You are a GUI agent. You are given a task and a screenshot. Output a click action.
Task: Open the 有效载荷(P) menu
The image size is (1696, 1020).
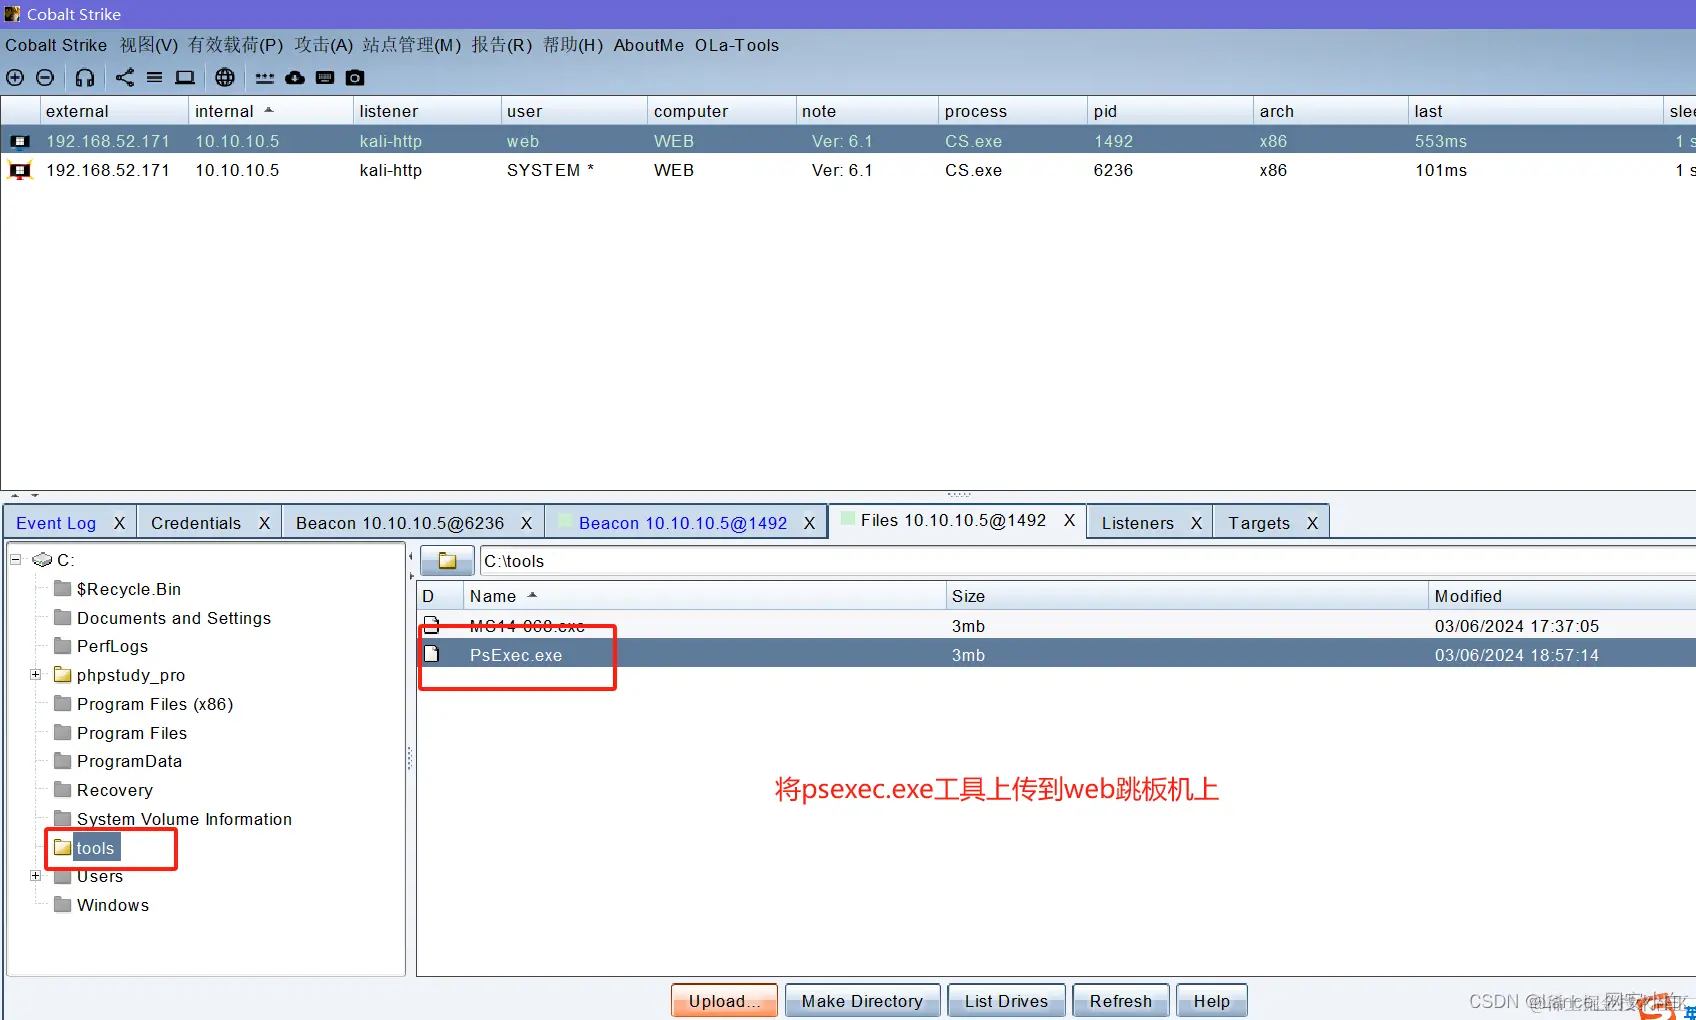(x=236, y=45)
